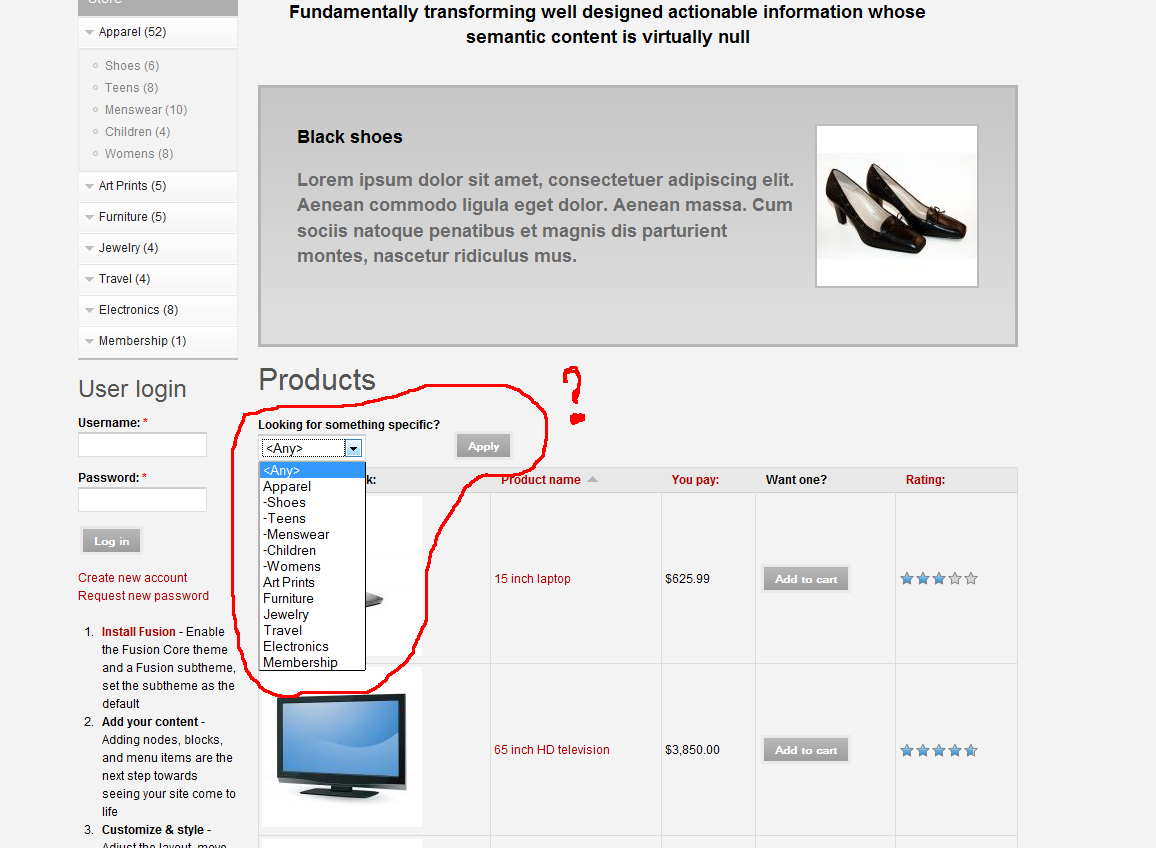
Task: Toggle the category filter dropdown arrow
Action: (353, 449)
